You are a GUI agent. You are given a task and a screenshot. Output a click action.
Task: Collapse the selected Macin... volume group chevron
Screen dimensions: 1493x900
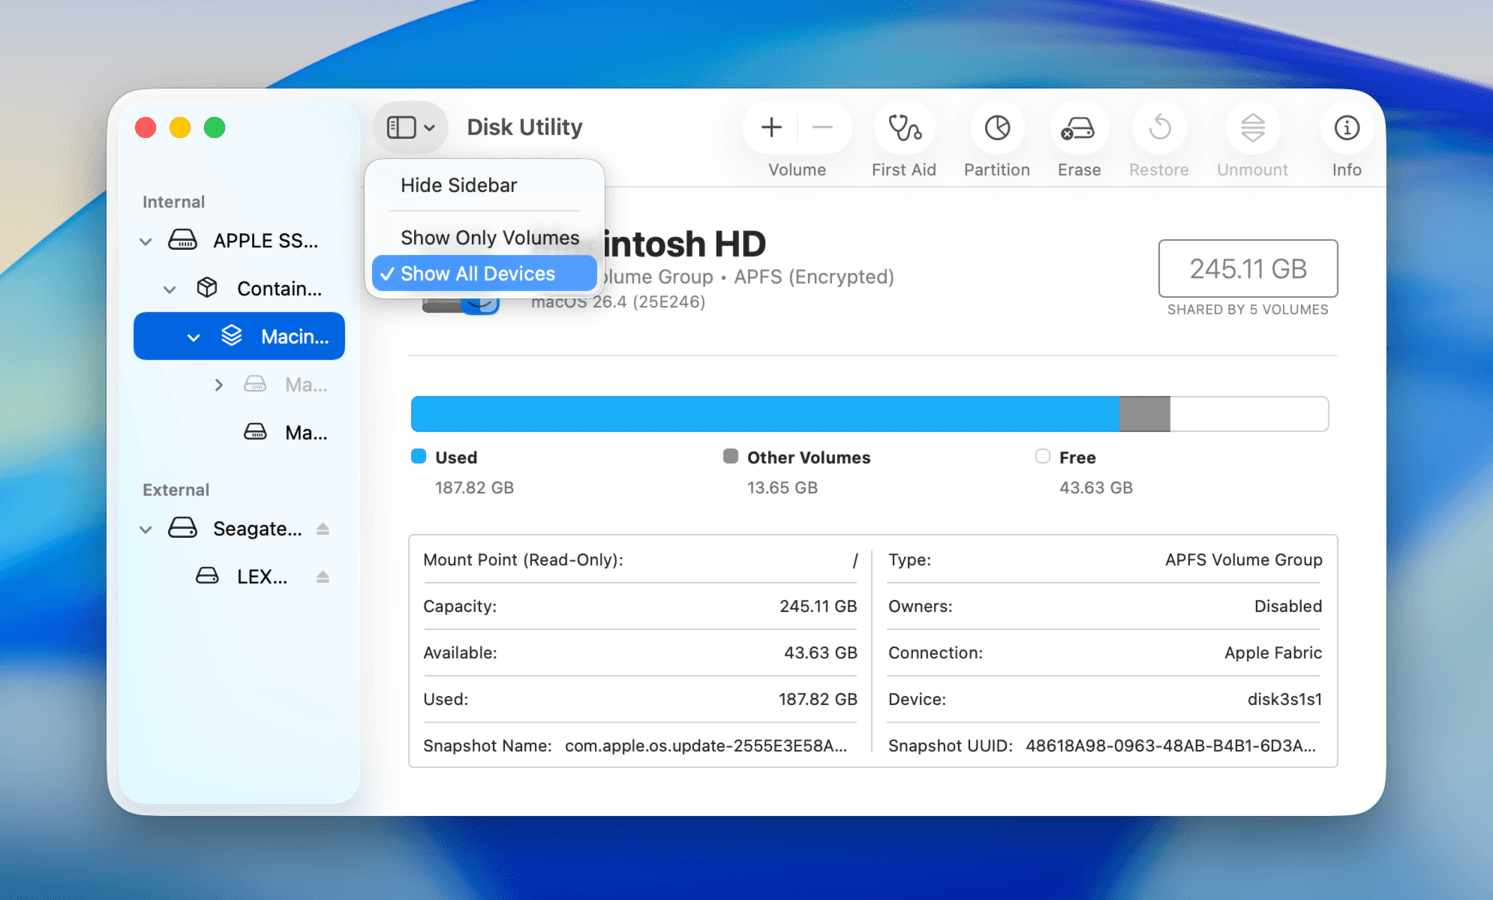(x=193, y=337)
